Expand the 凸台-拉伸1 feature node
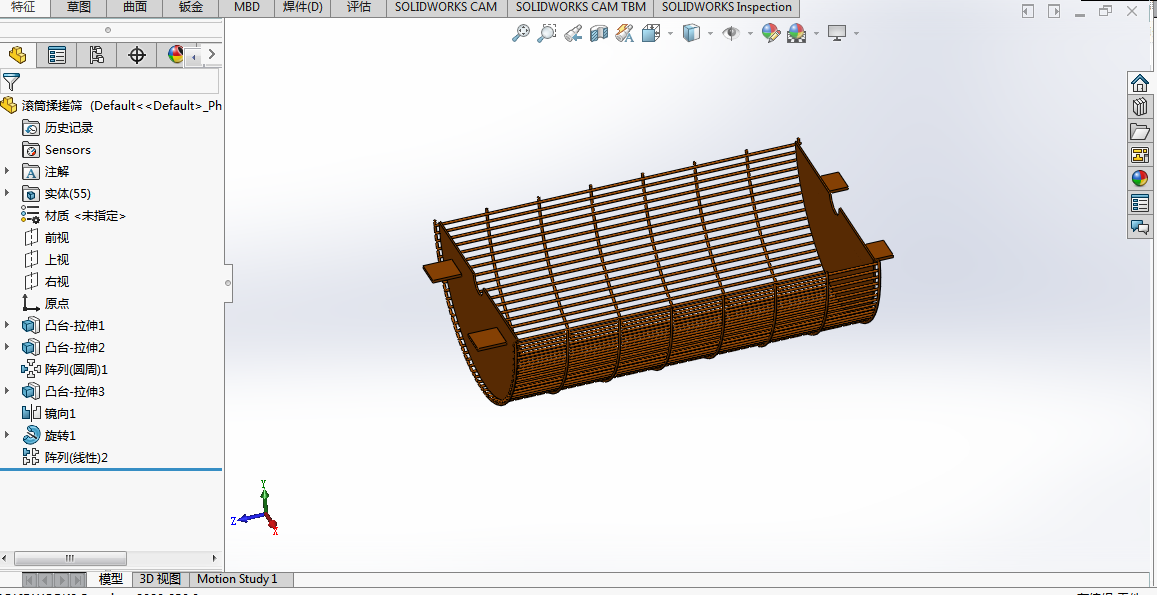 tap(8, 325)
